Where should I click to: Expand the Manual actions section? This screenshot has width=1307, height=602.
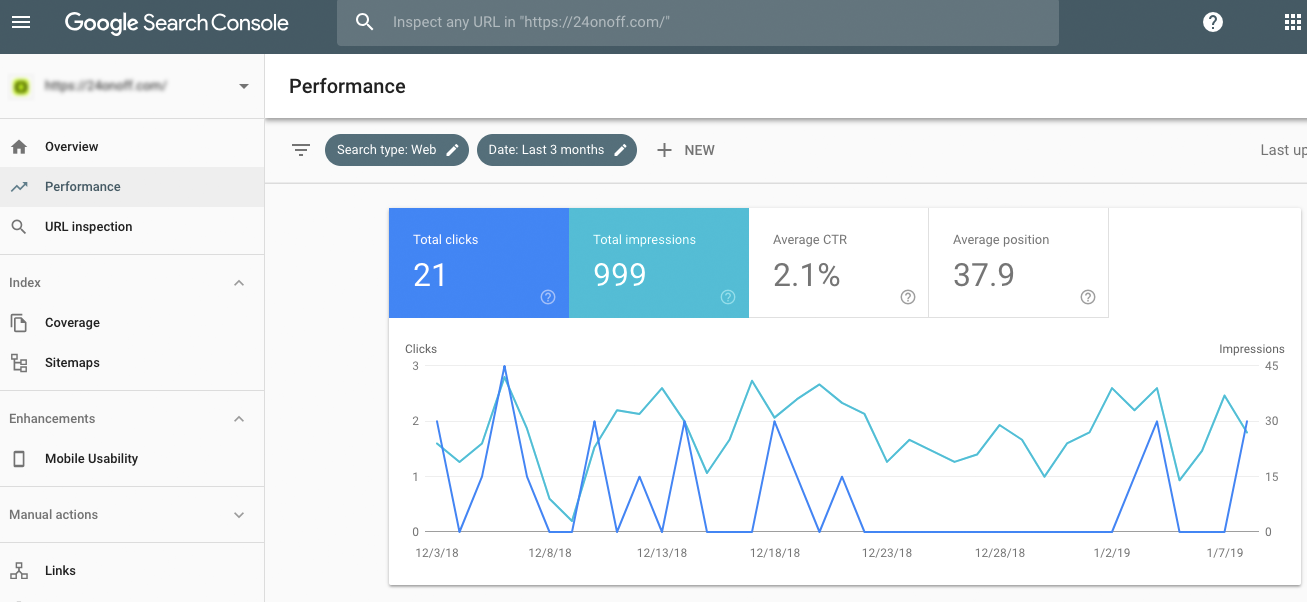click(x=239, y=515)
